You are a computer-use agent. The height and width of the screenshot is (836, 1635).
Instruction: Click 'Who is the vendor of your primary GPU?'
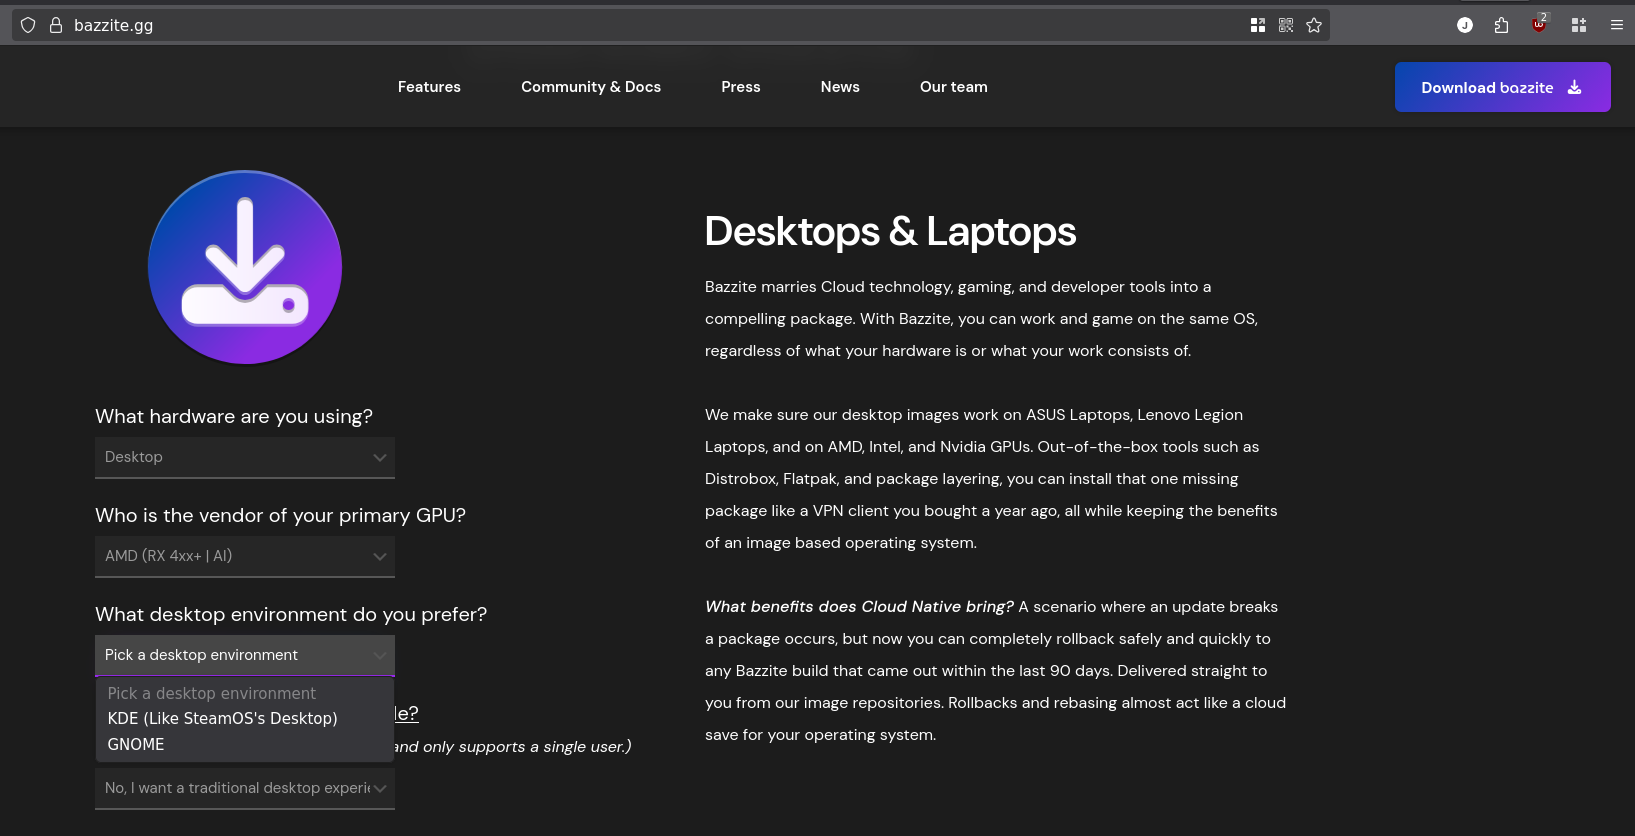coord(280,515)
